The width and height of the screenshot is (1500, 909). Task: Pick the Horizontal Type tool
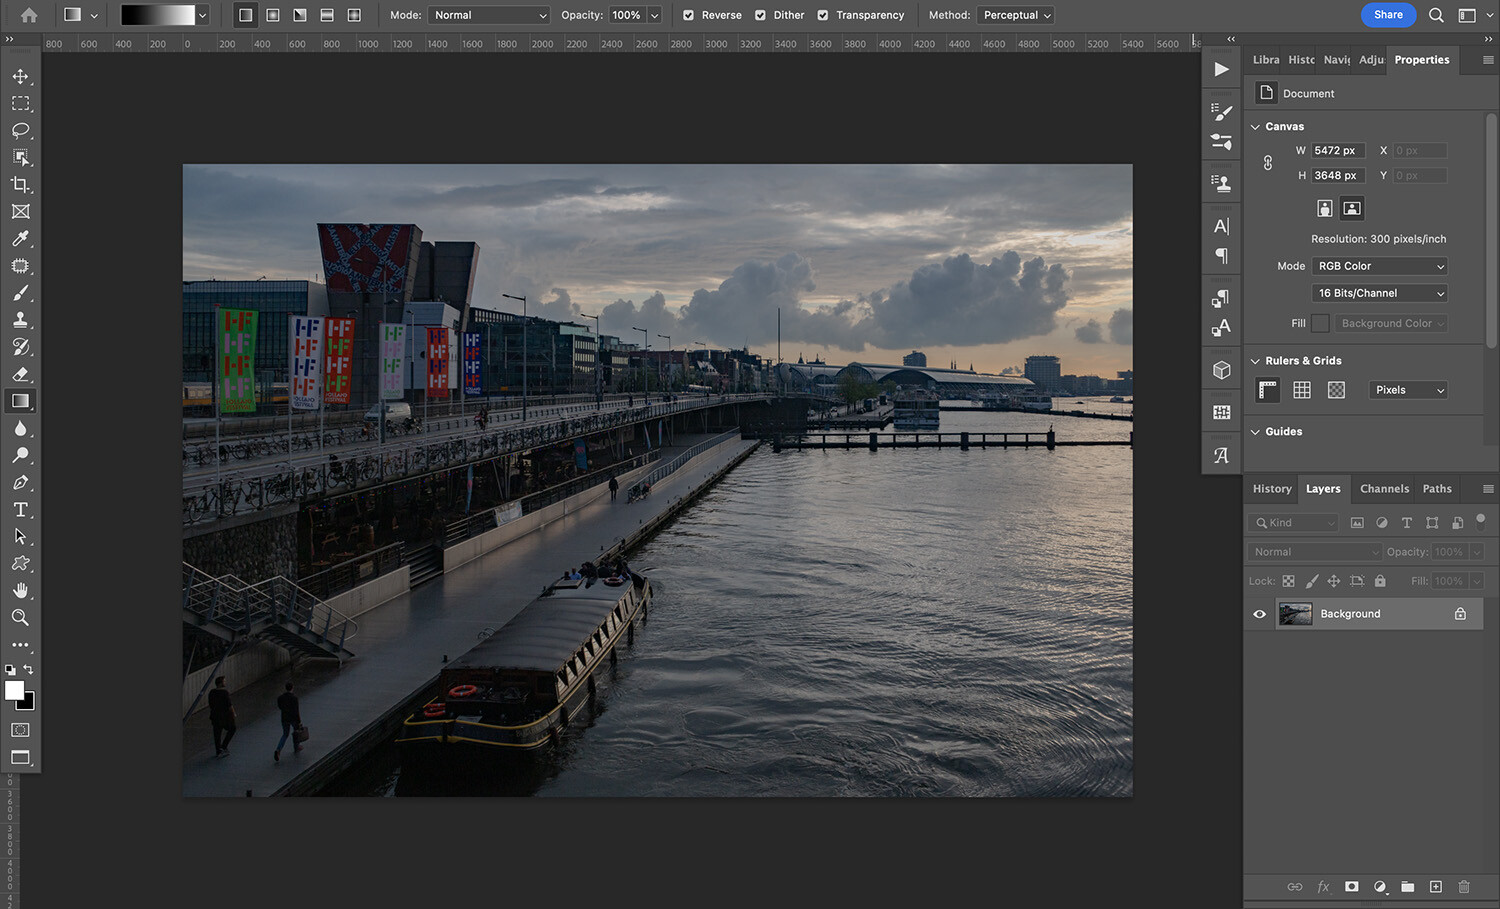(20, 509)
